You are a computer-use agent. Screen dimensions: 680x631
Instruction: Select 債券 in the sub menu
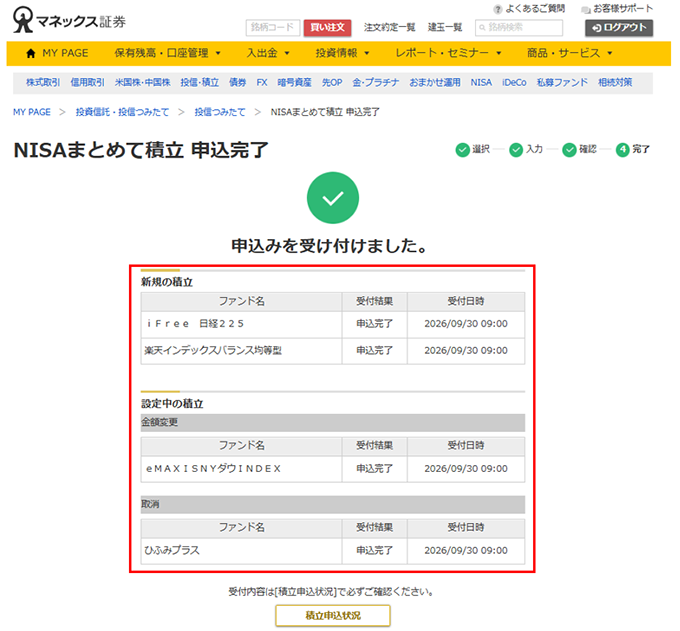coord(238,82)
